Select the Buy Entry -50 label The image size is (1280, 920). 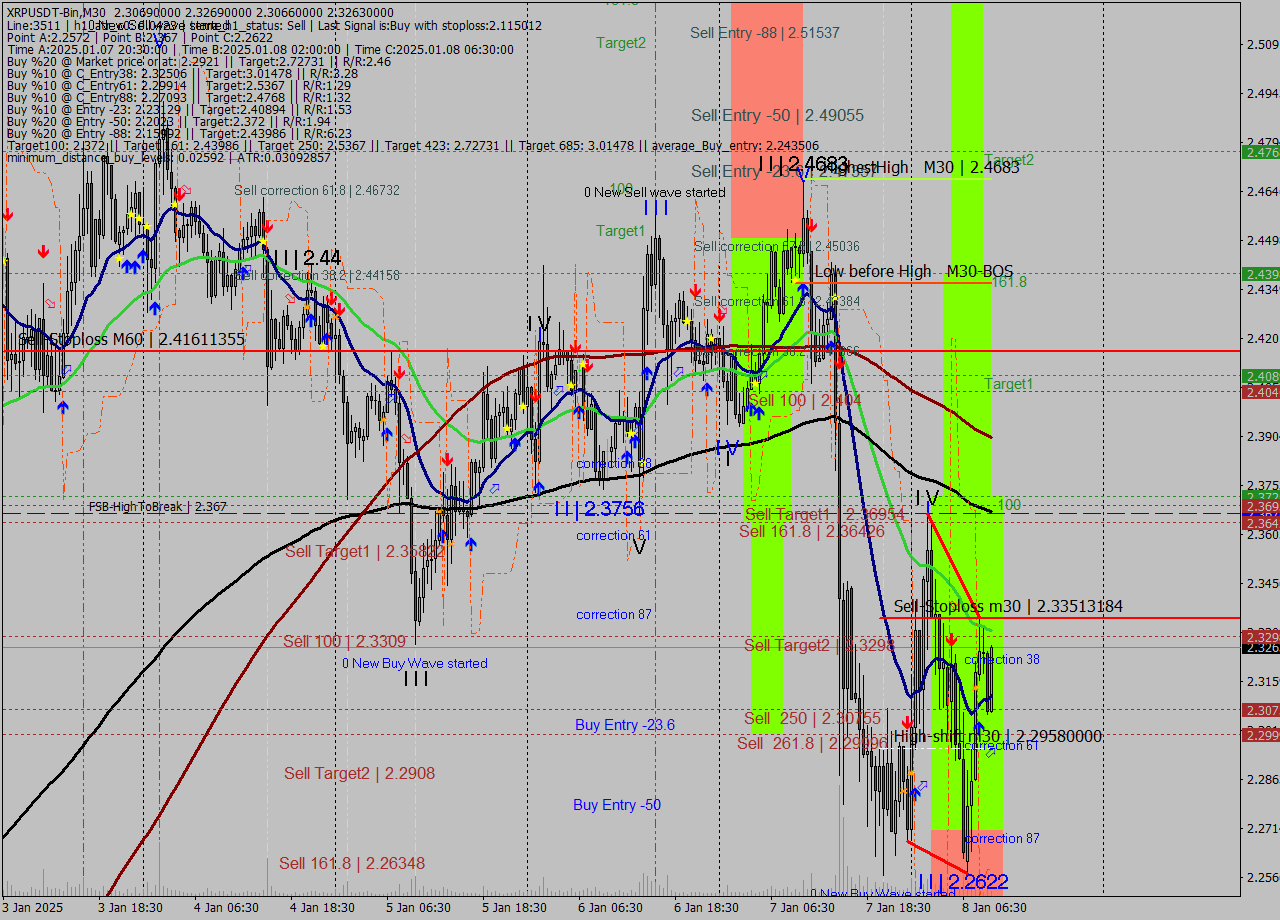tap(617, 805)
